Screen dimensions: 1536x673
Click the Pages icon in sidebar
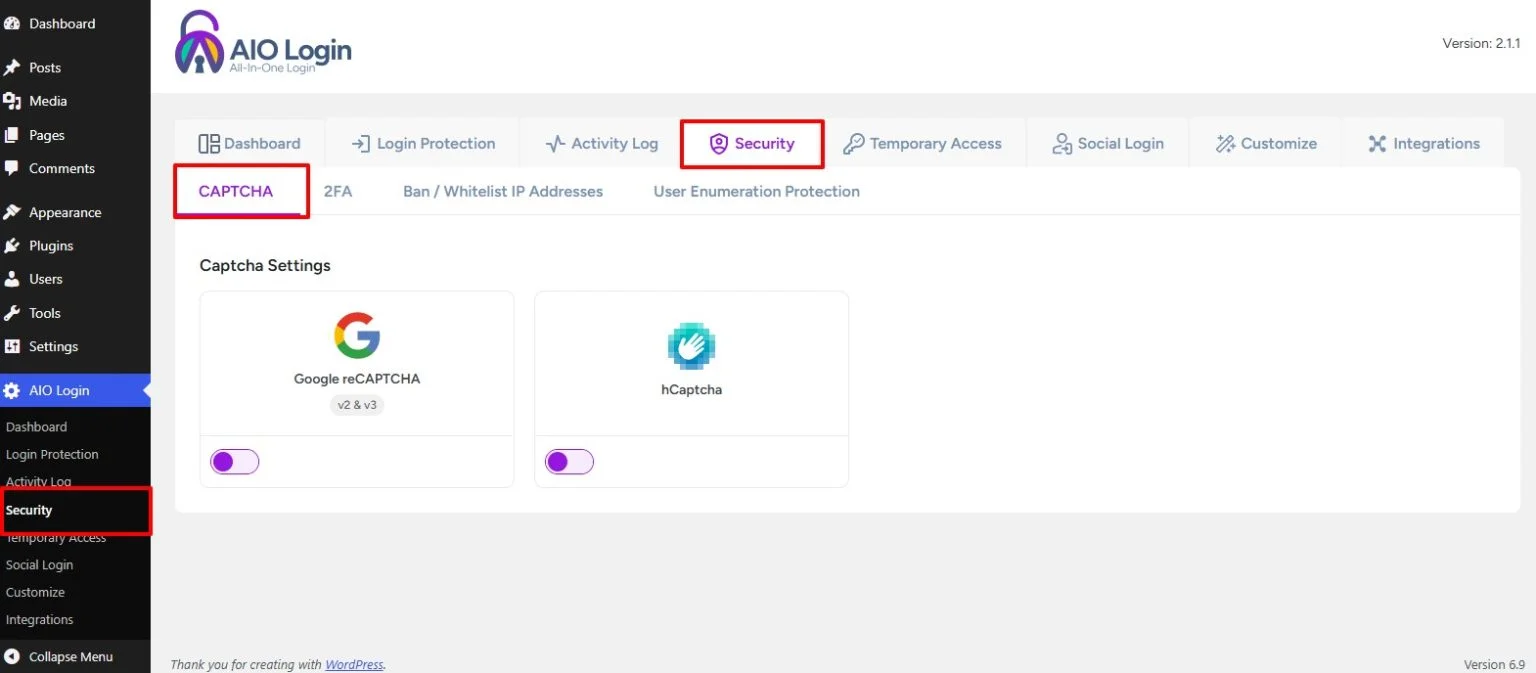tap(12, 135)
